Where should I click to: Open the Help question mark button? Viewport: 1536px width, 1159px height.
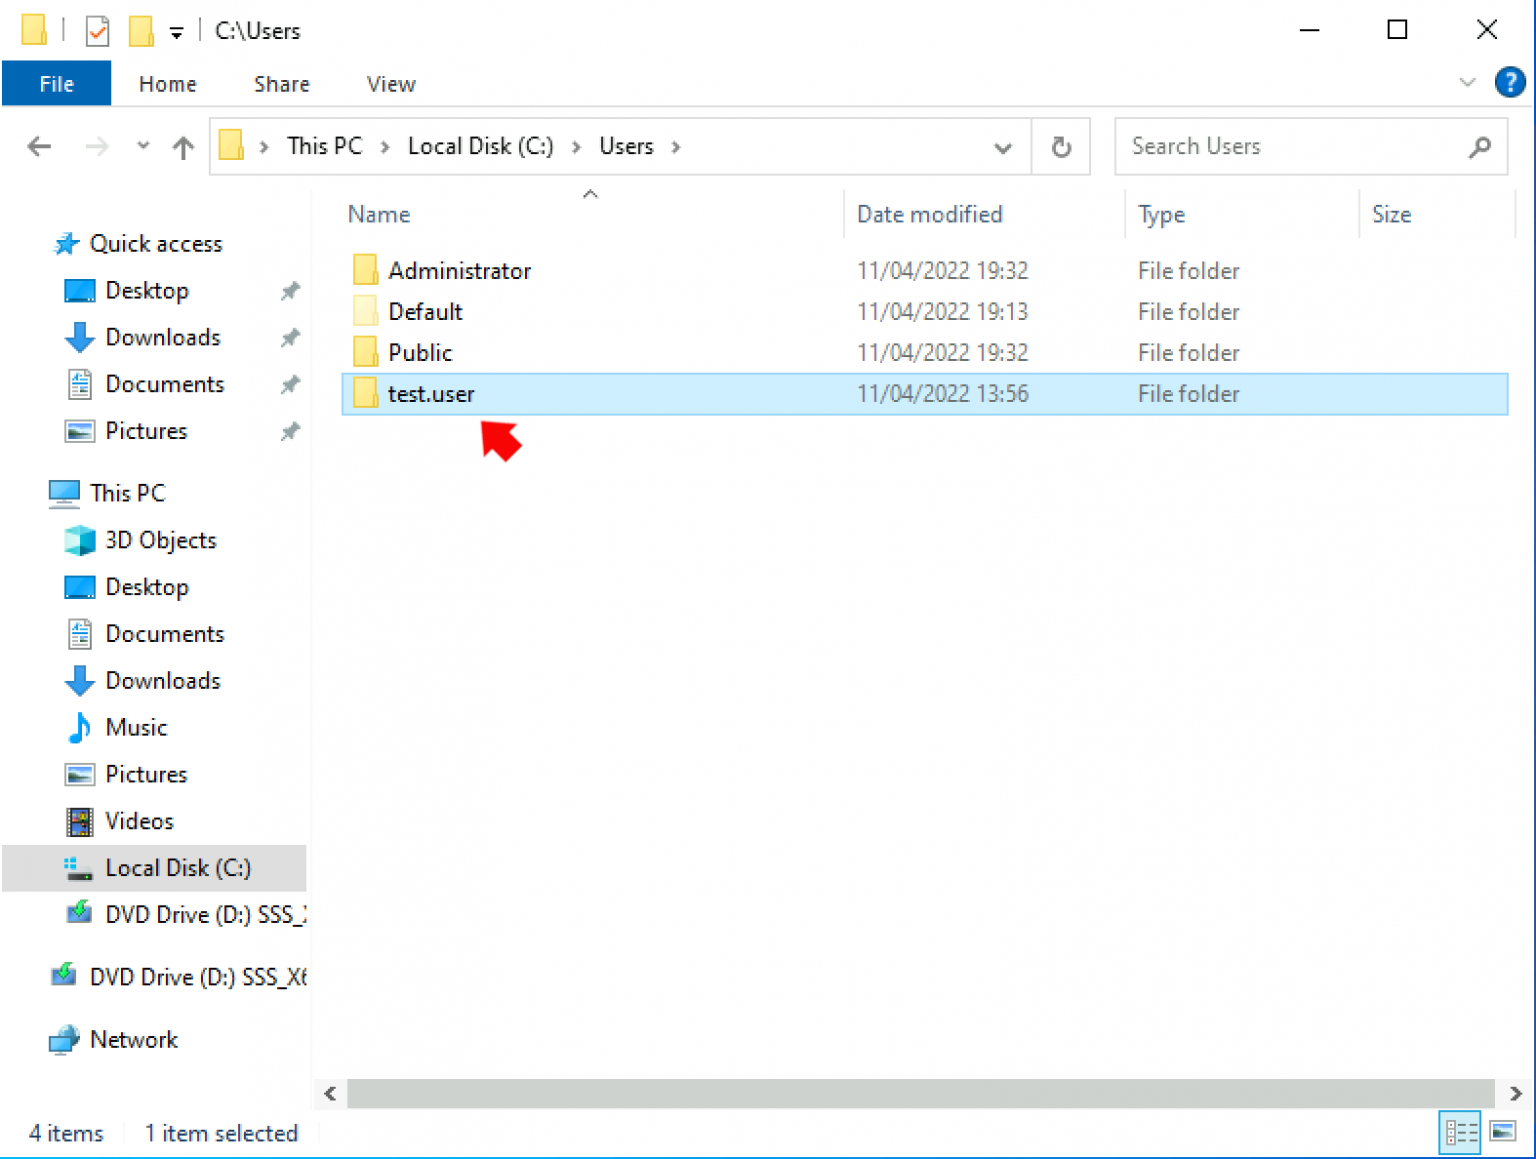click(1510, 82)
